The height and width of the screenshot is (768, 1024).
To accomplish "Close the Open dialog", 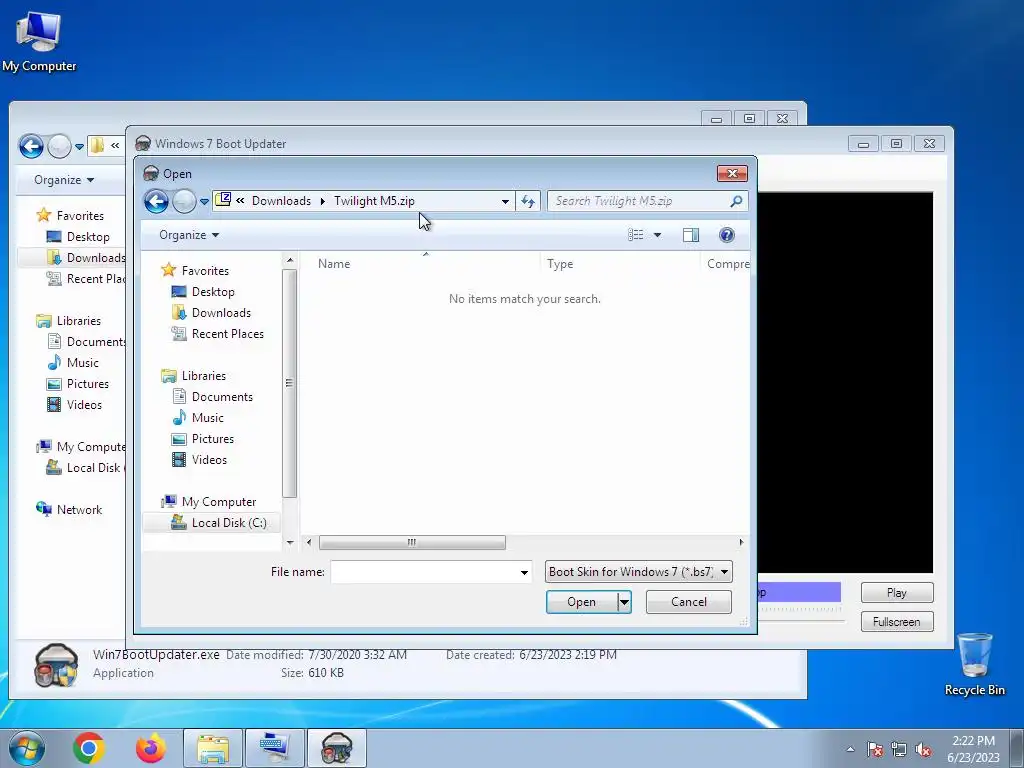I will coord(732,173).
